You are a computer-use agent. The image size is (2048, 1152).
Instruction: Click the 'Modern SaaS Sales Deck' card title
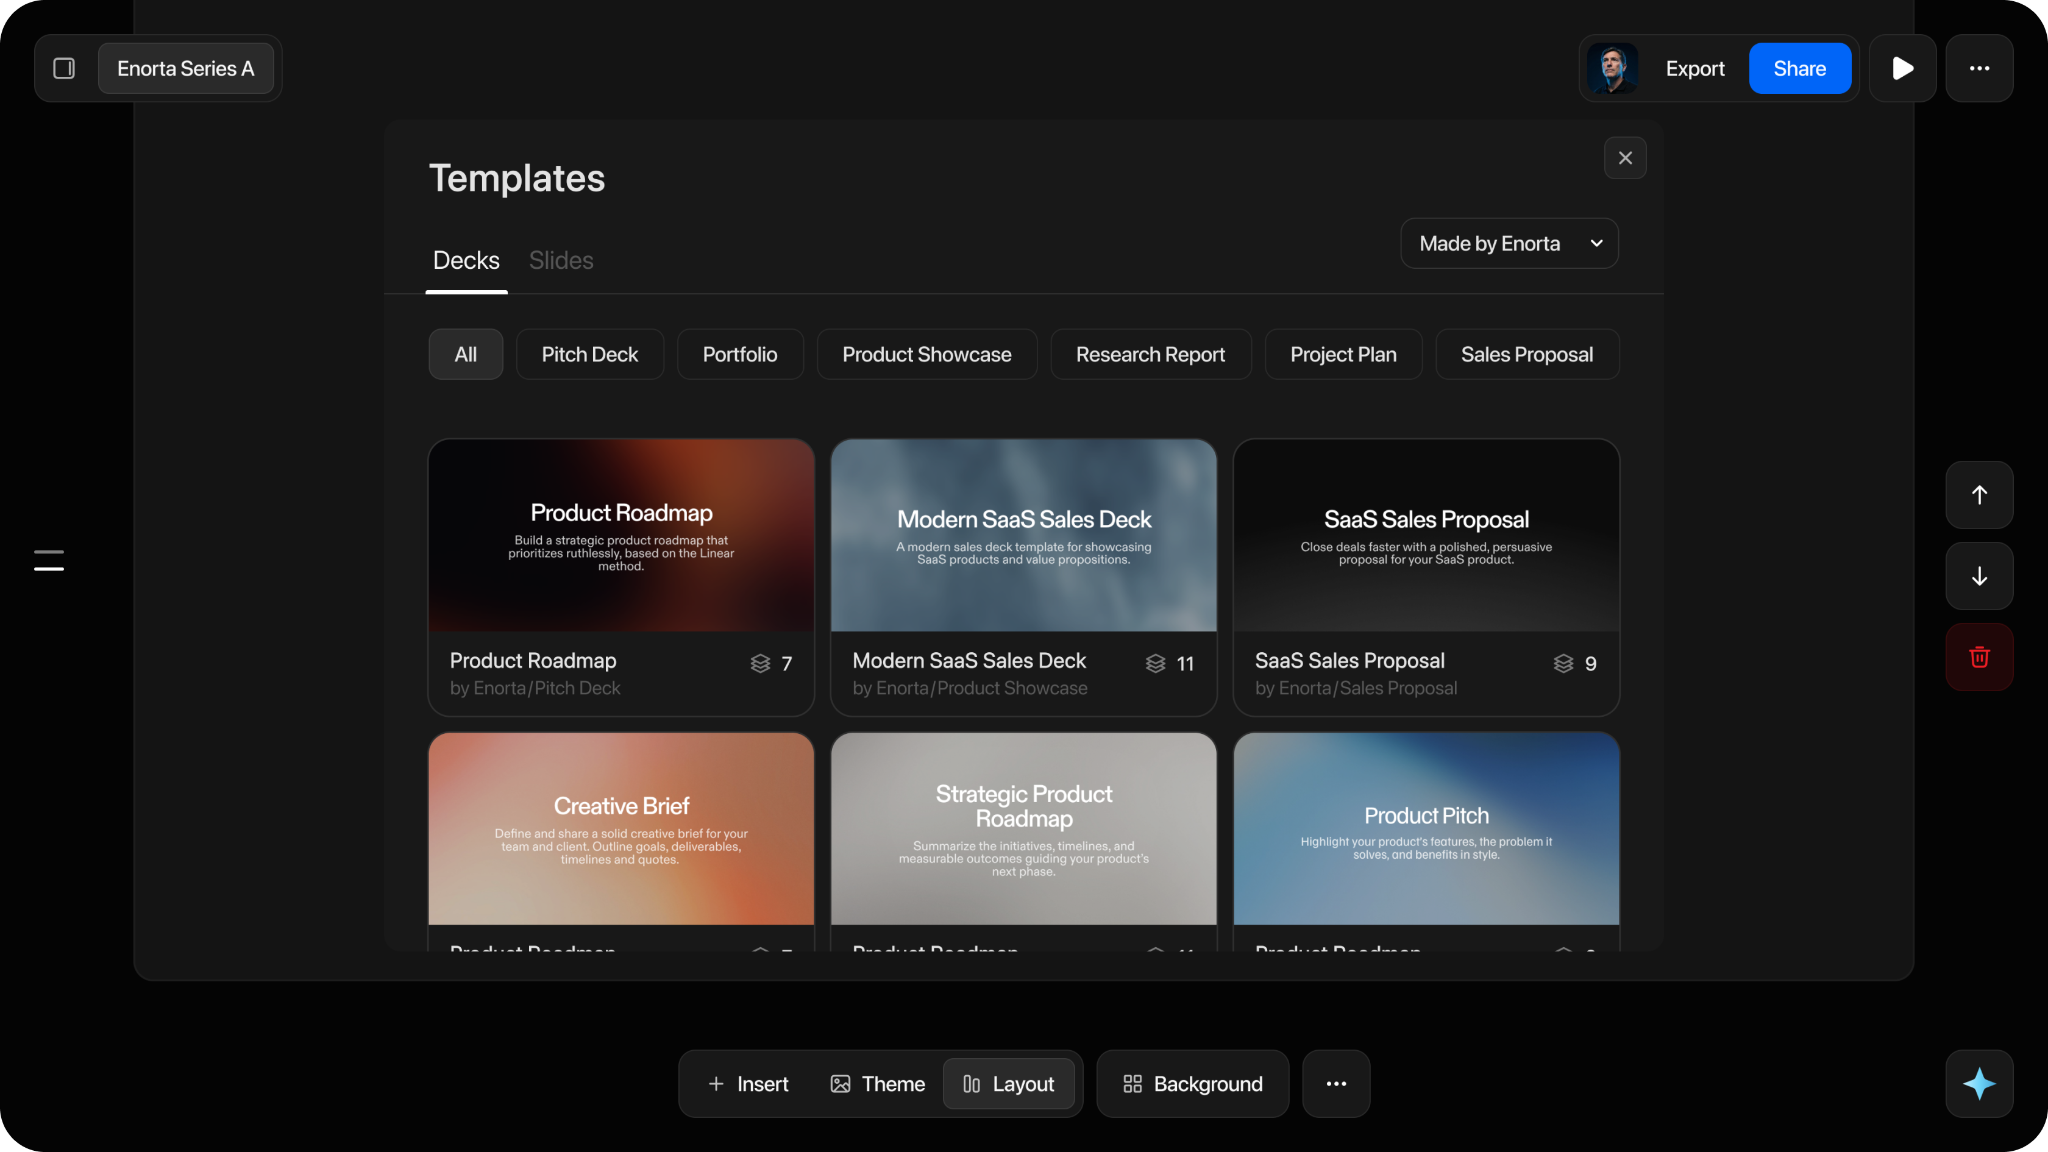tap(969, 661)
